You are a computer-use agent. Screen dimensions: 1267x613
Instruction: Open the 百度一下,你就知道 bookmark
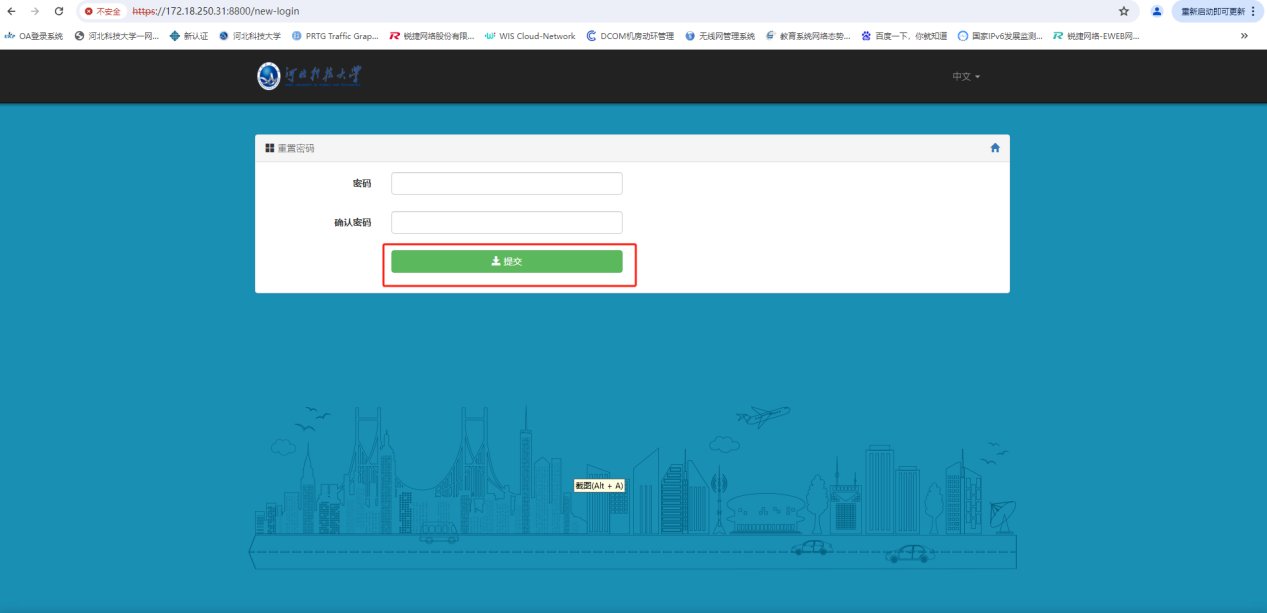click(904, 36)
